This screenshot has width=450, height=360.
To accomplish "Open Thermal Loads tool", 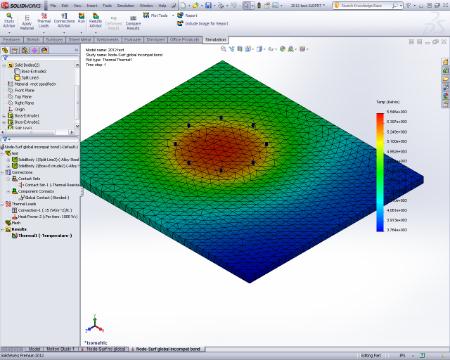I will pos(44,21).
